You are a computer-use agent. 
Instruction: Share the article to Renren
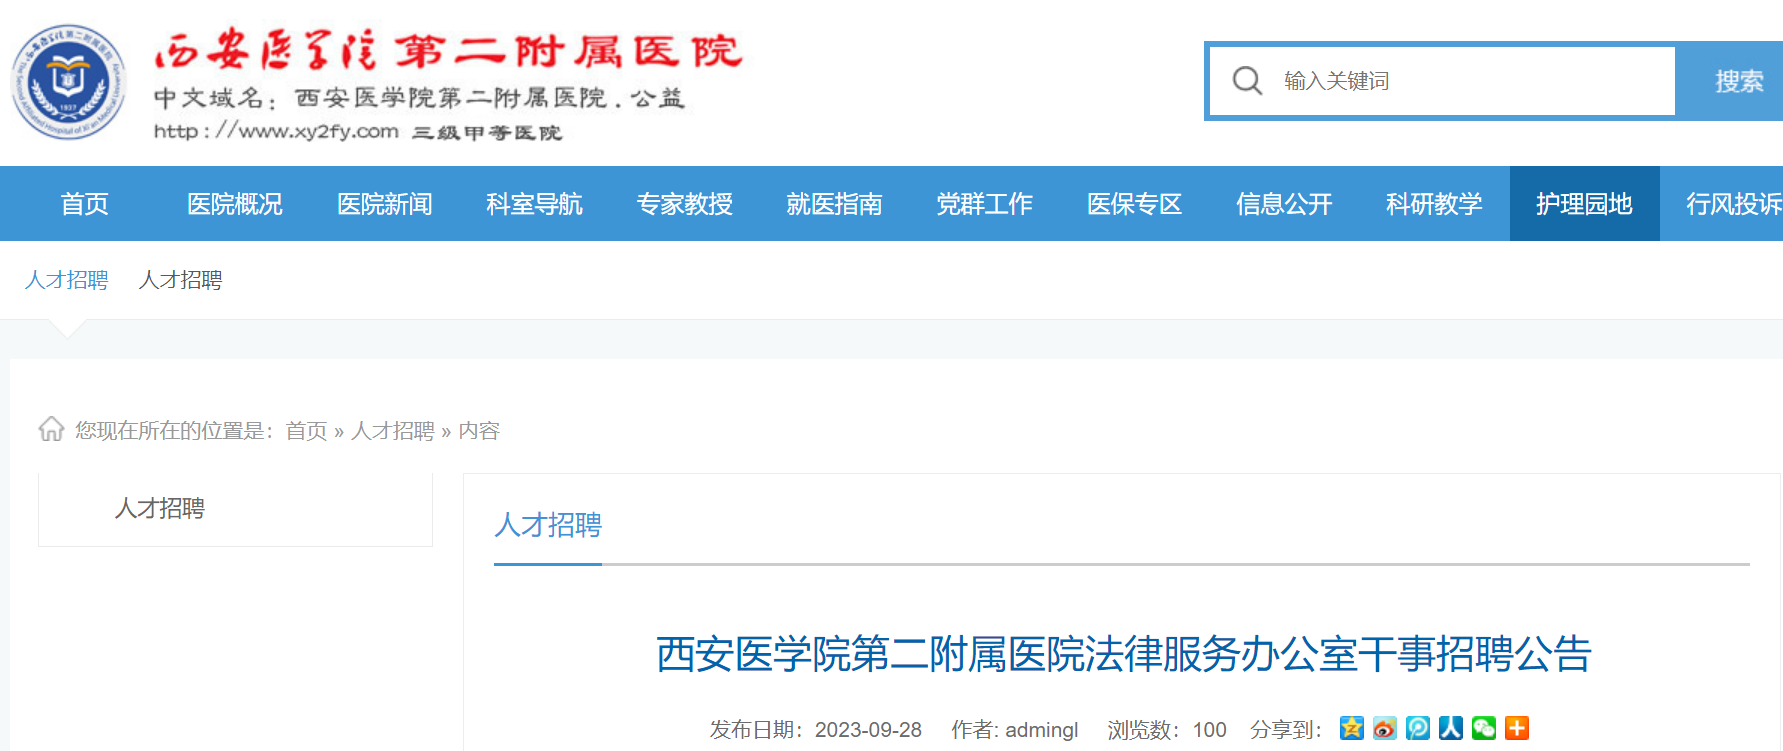point(1450,728)
